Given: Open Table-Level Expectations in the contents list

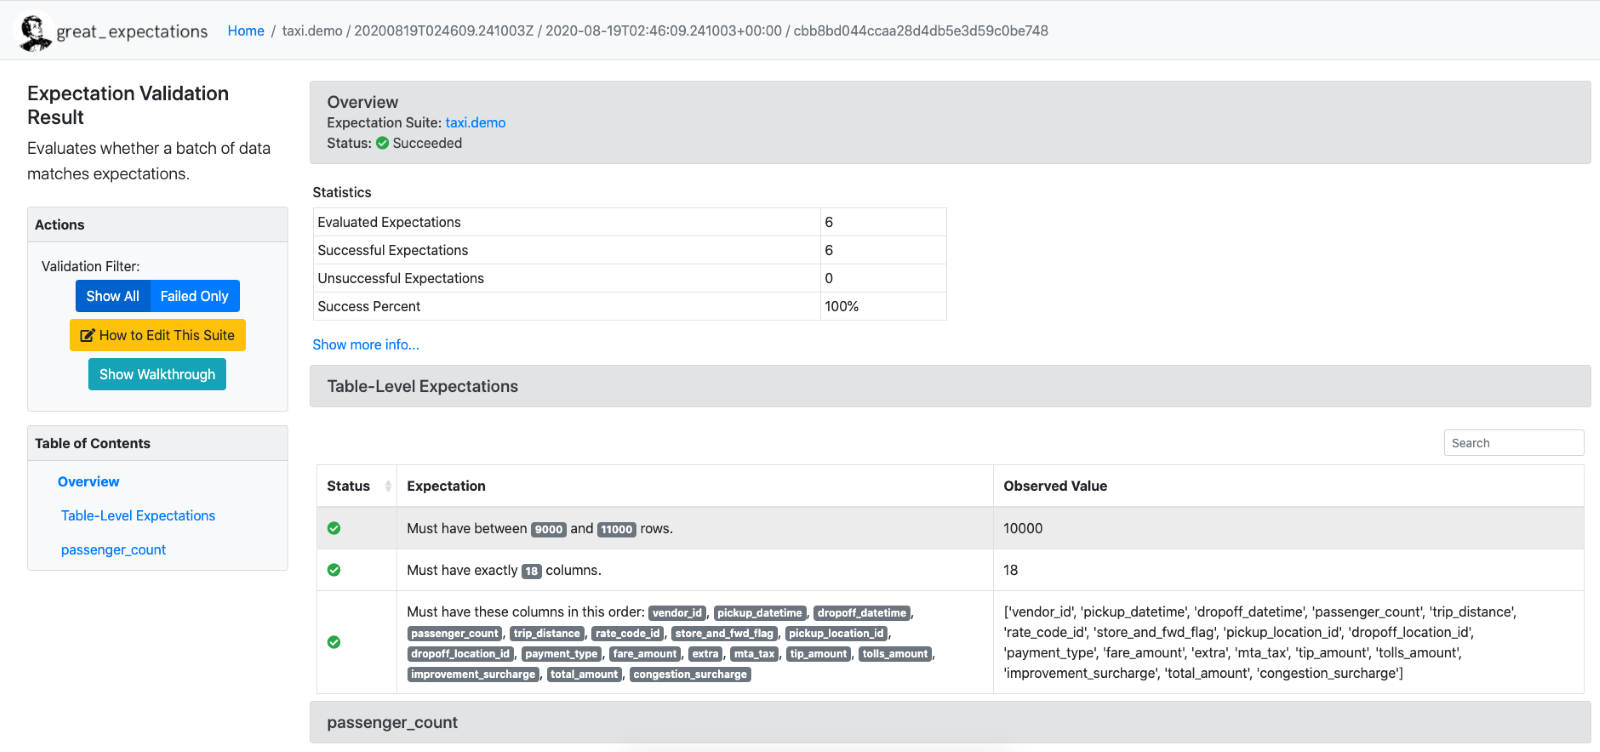Looking at the screenshot, I should pyautogui.click(x=138, y=515).
